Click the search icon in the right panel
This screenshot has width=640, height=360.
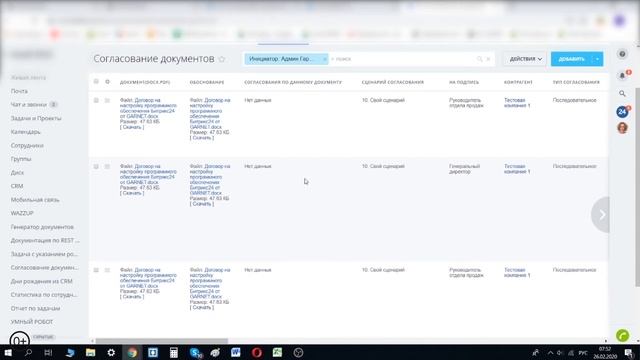point(622,93)
